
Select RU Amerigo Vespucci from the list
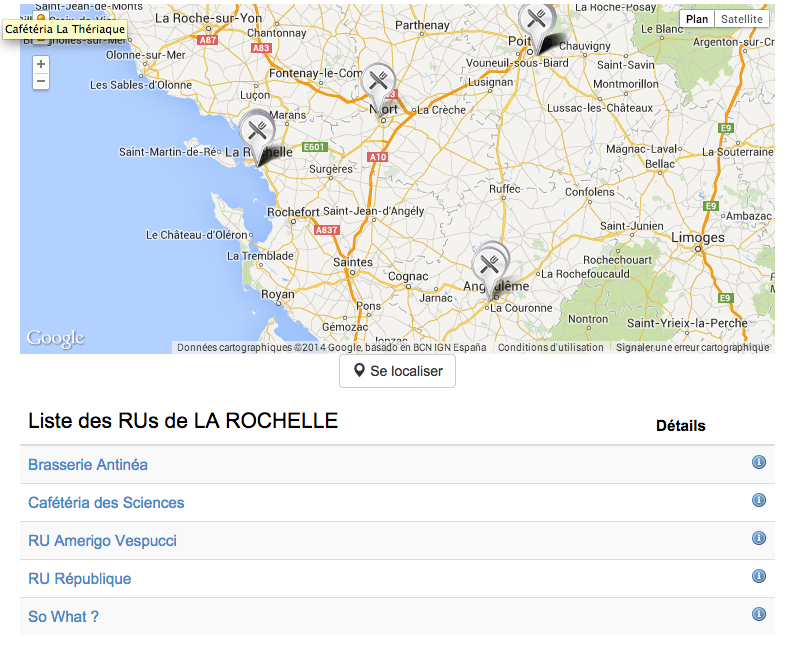102,541
